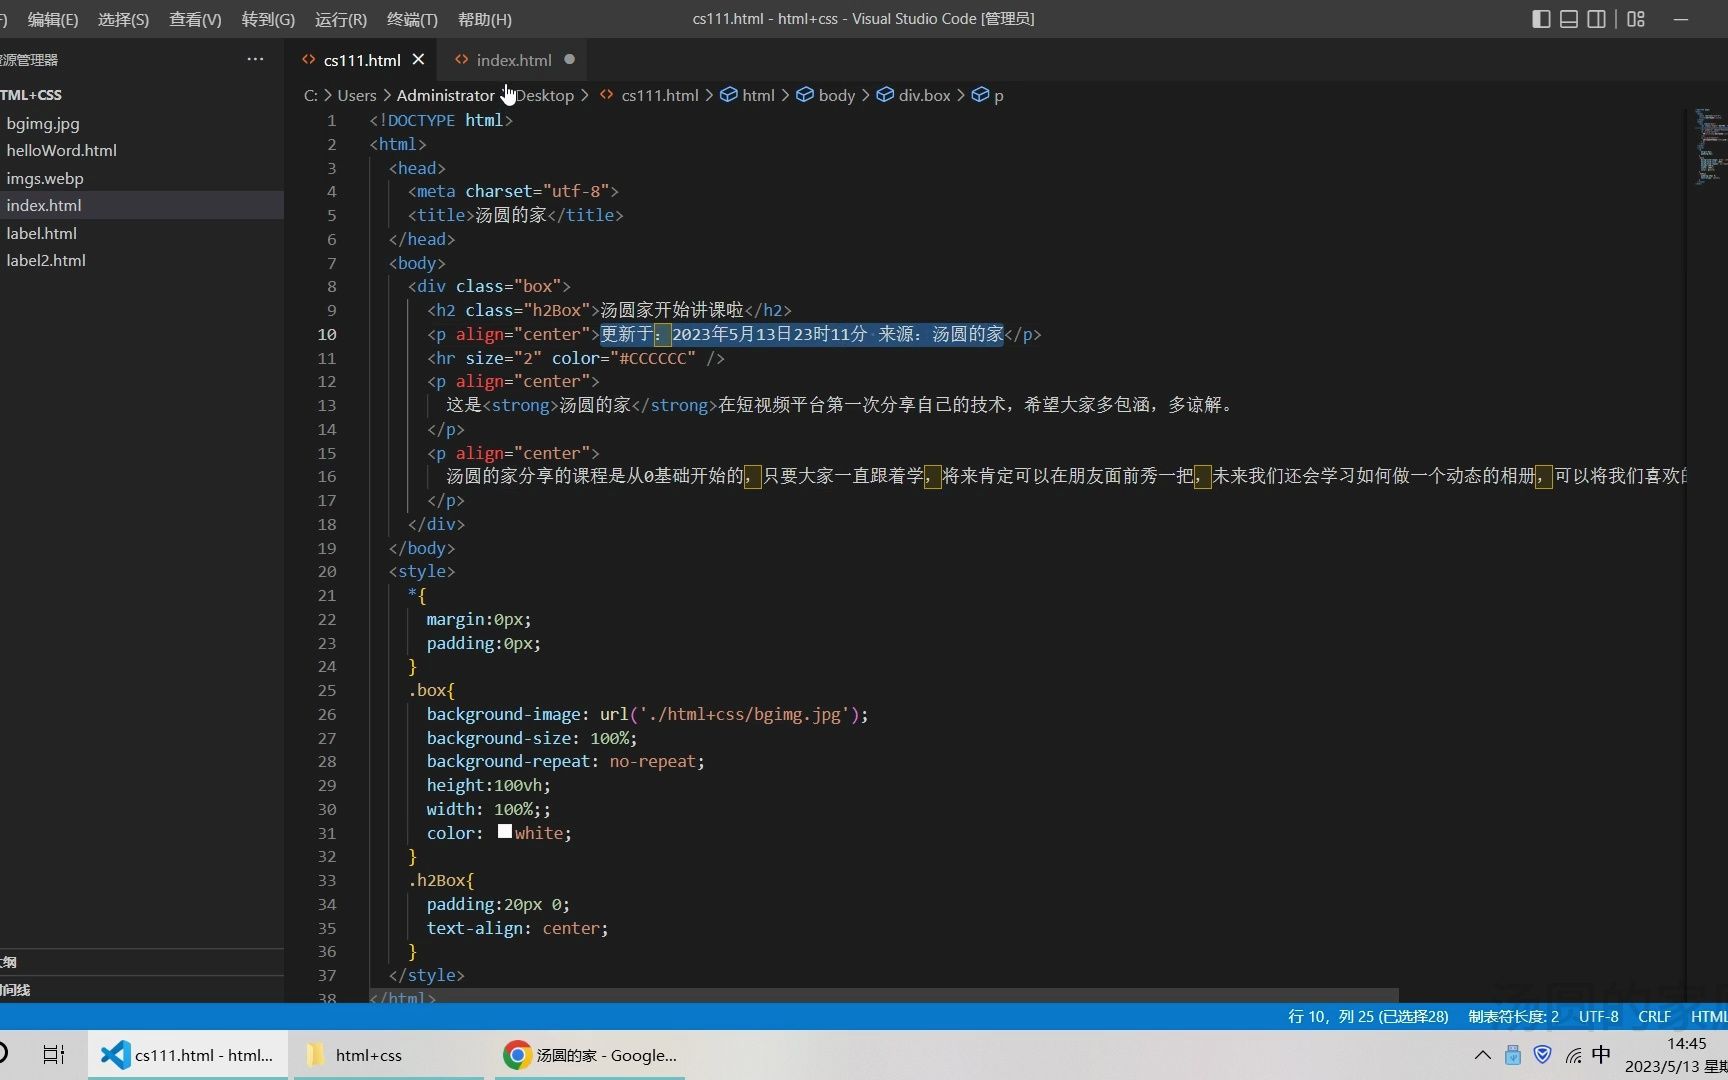Toggle the bottom panel visibility
Viewport: 1728px width, 1080px height.
(x=1568, y=19)
